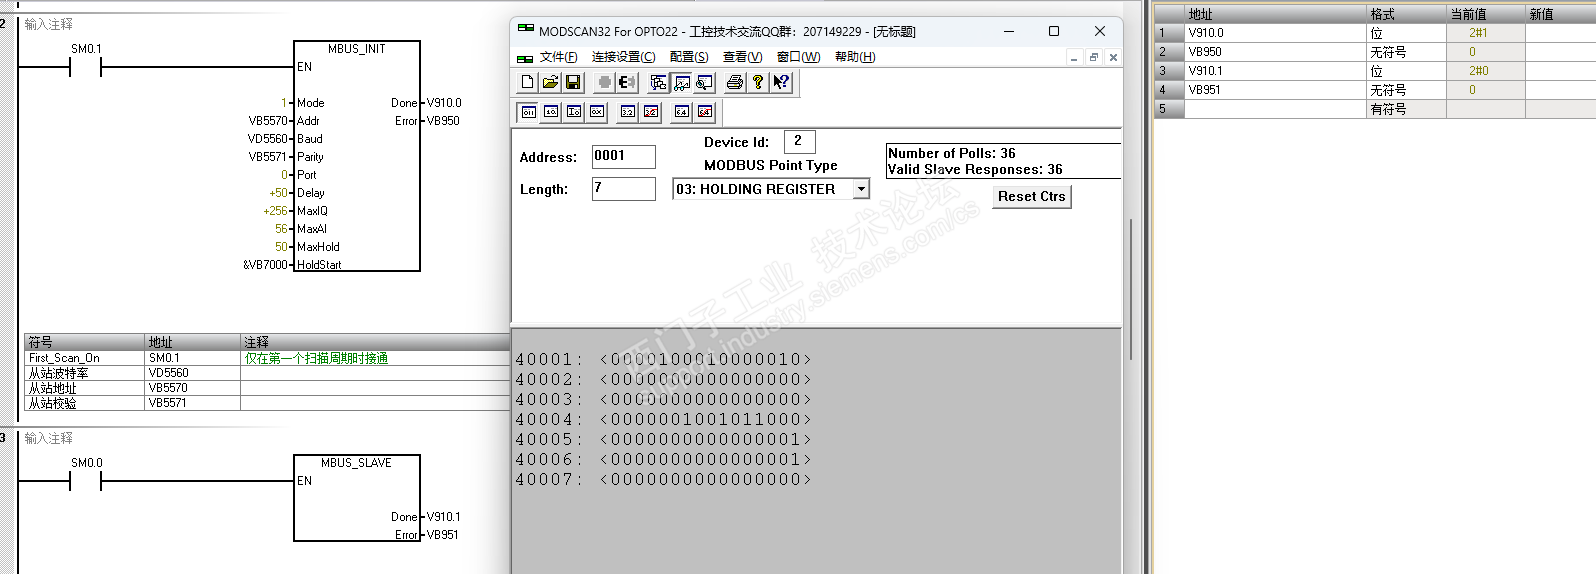1596x574 pixels.
Task: Open the 帮助(H) menu
Action: point(855,57)
